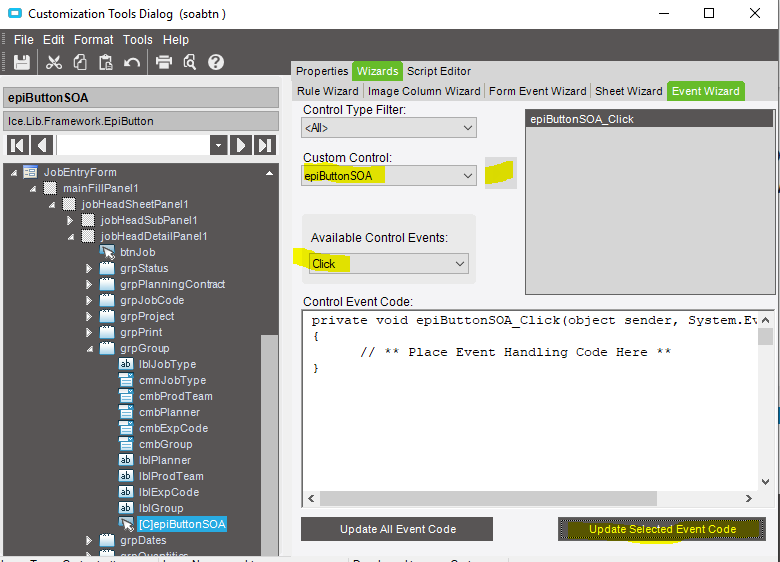Go to first record navigator button
780x562 pixels.
tap(17, 145)
